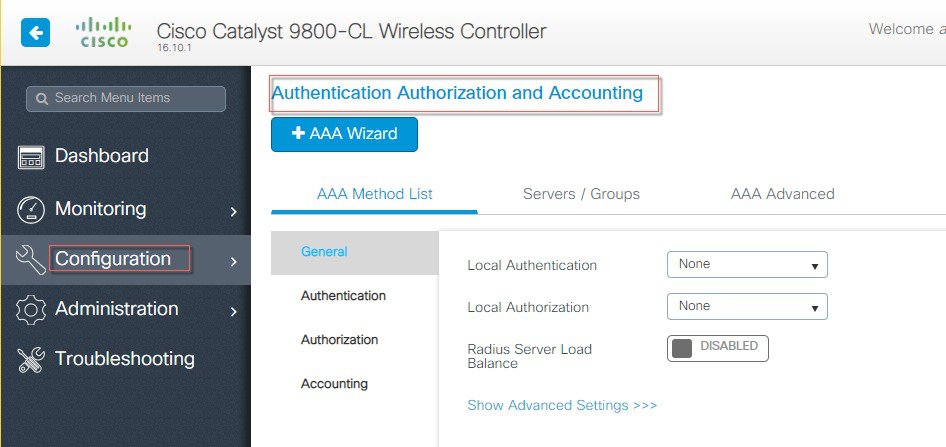Screen dimensions: 946x447
Task: Toggle Radius Server Load Balance switch
Action: point(717,349)
